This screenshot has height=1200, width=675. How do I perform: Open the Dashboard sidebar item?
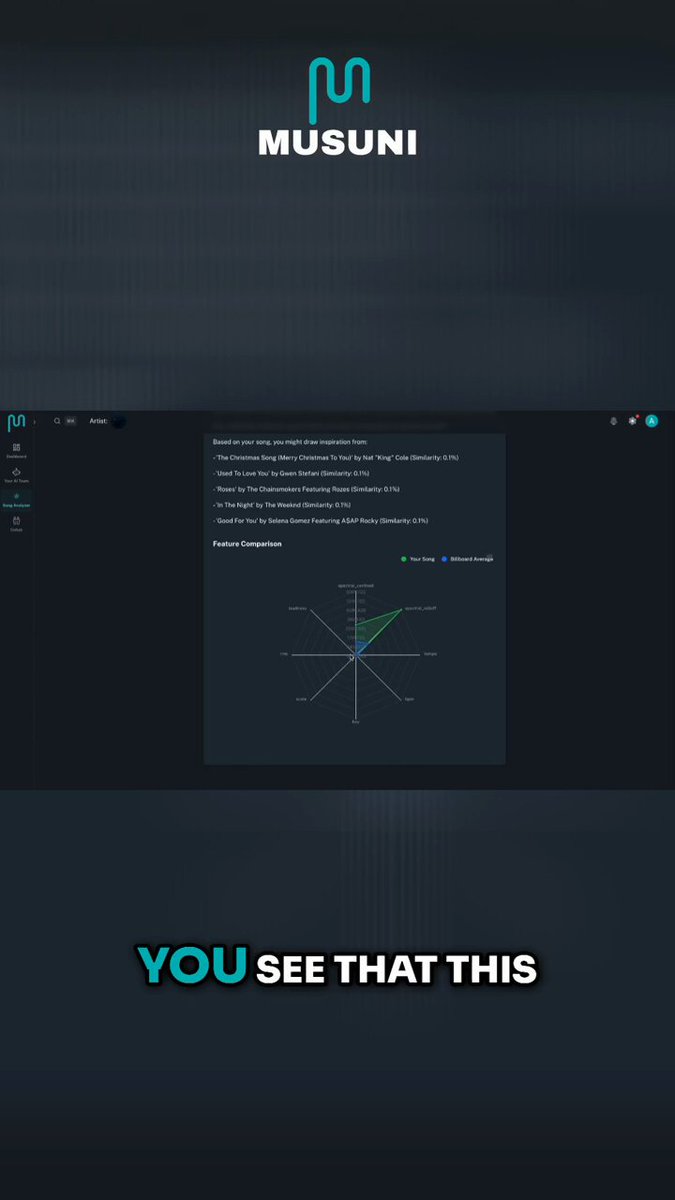click(x=16, y=450)
